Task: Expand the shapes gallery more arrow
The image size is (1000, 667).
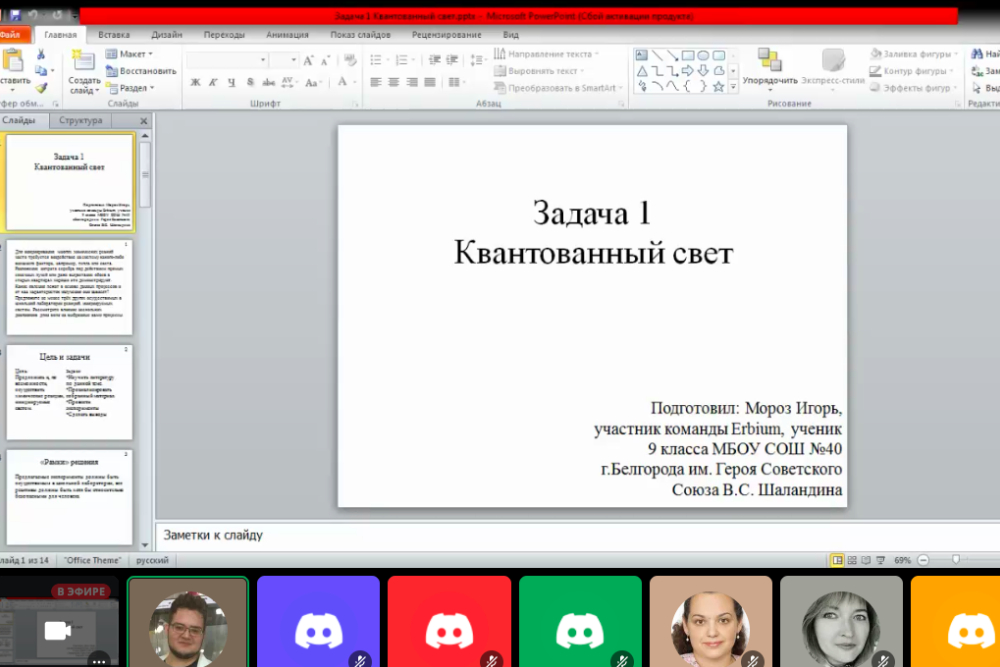Action: tap(733, 87)
